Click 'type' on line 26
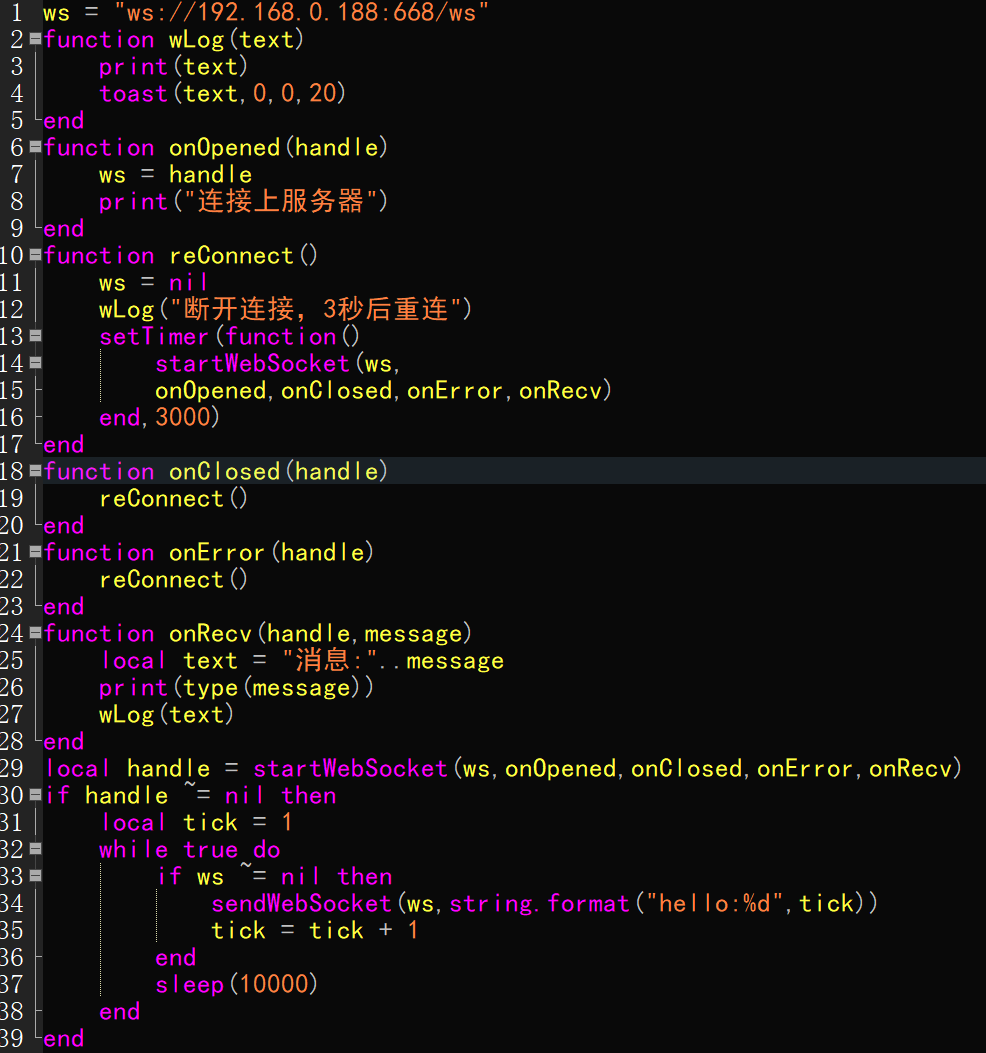The image size is (986, 1053). click(210, 688)
